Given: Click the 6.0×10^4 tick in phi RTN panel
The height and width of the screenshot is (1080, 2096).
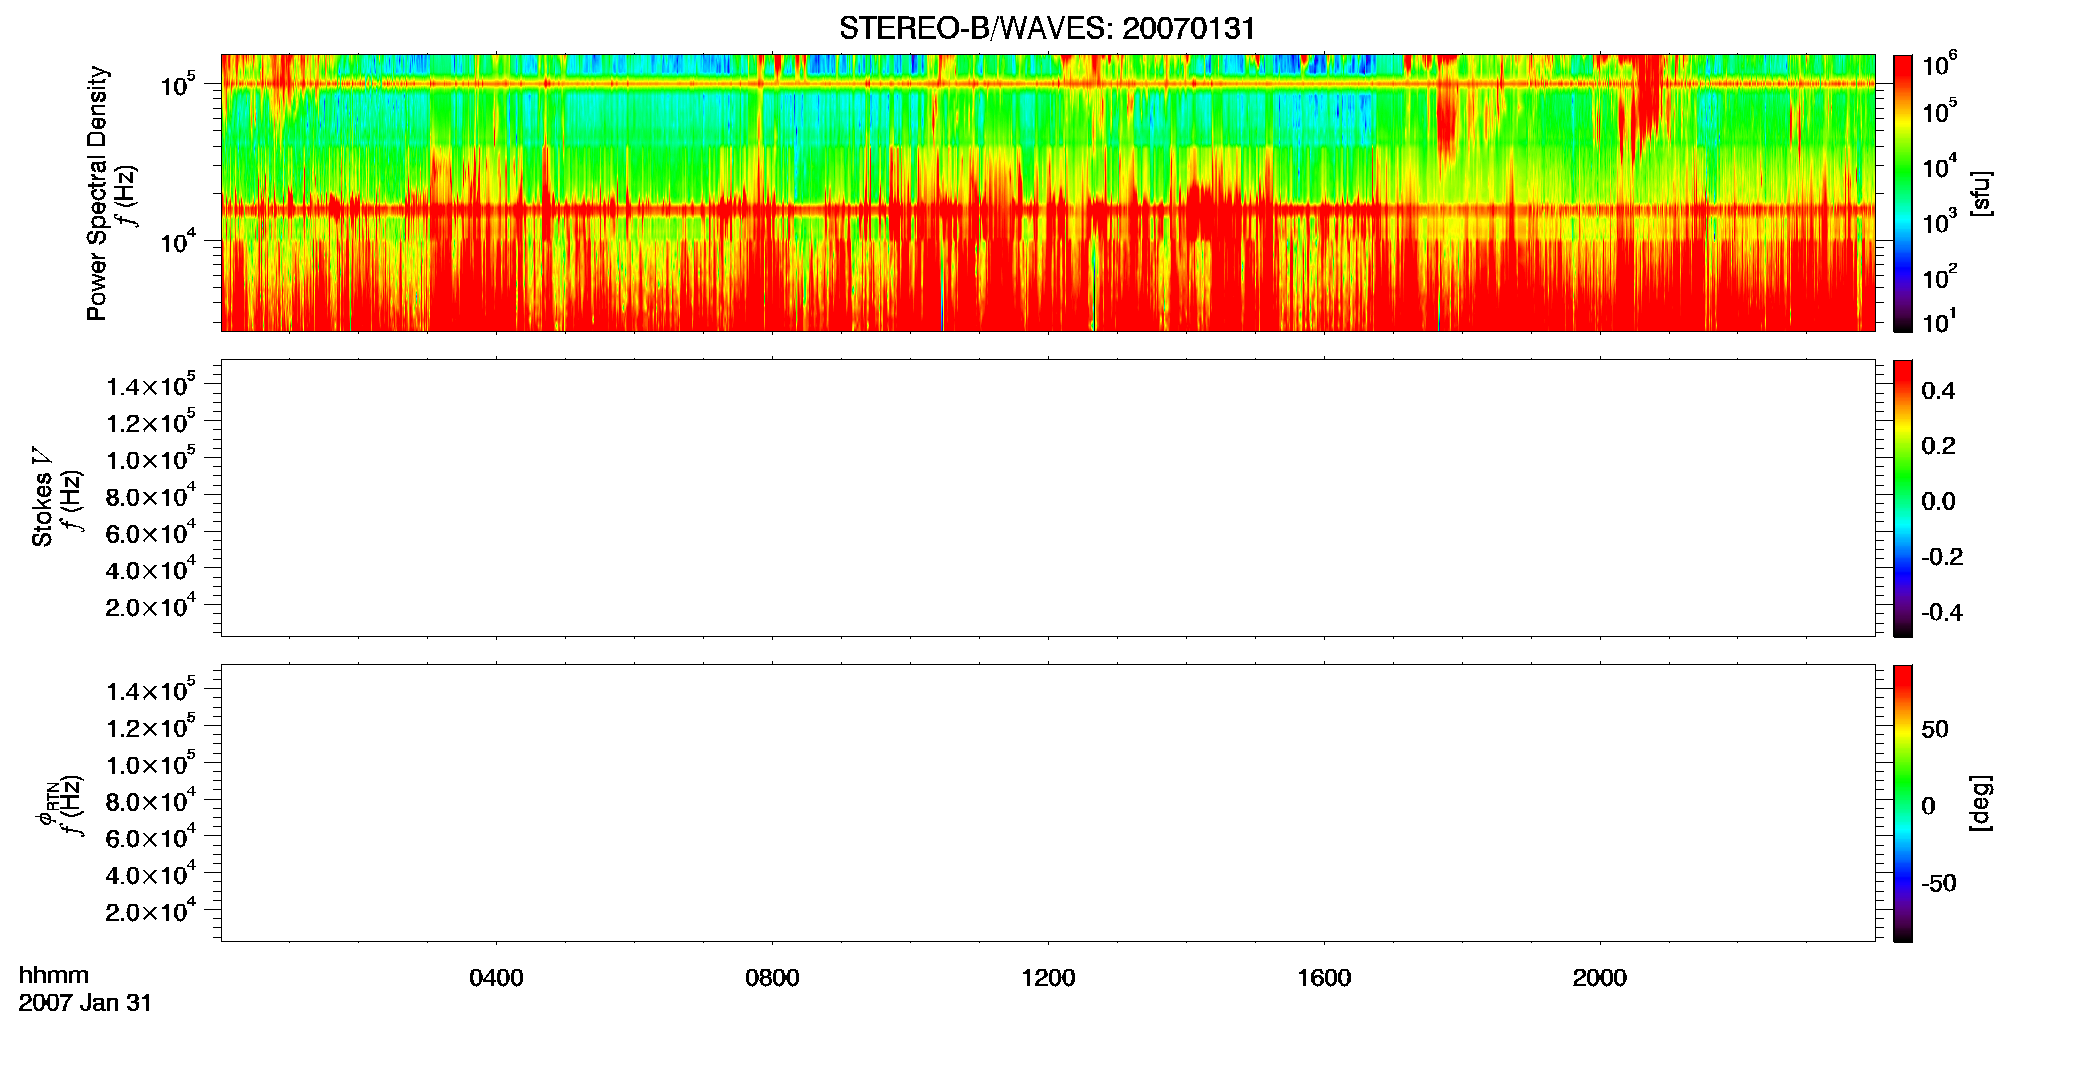Looking at the screenshot, I should pyautogui.click(x=151, y=836).
